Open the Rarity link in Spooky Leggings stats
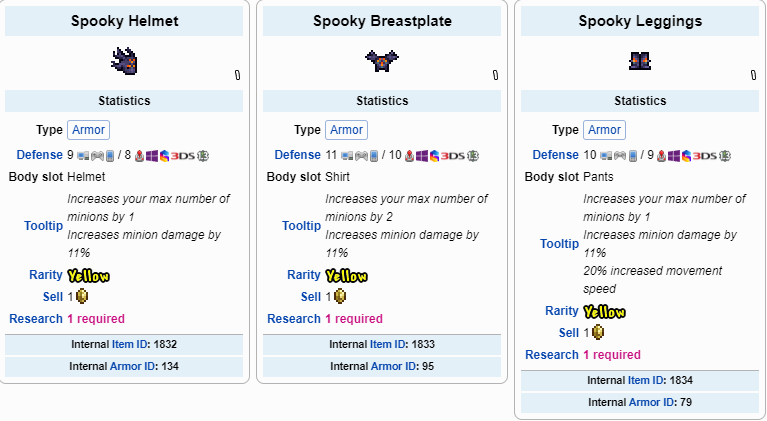 pos(562,311)
